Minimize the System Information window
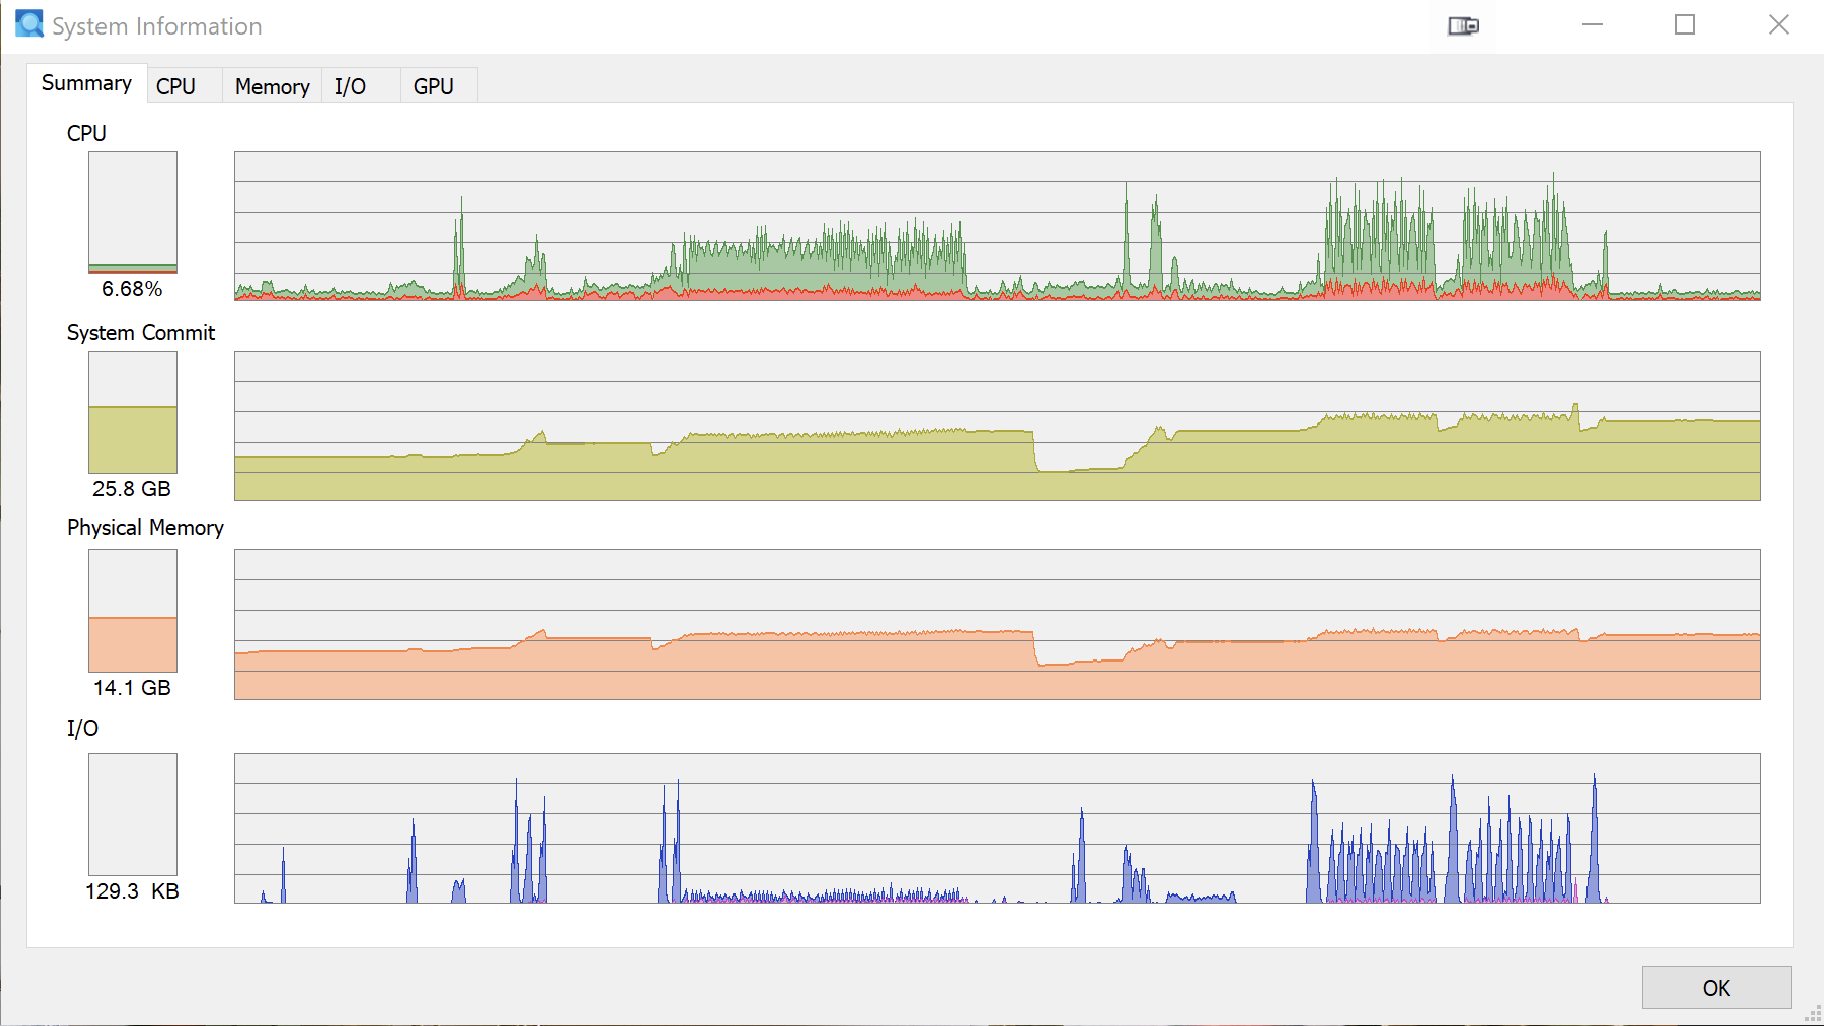This screenshot has width=1824, height=1026. 1593,25
